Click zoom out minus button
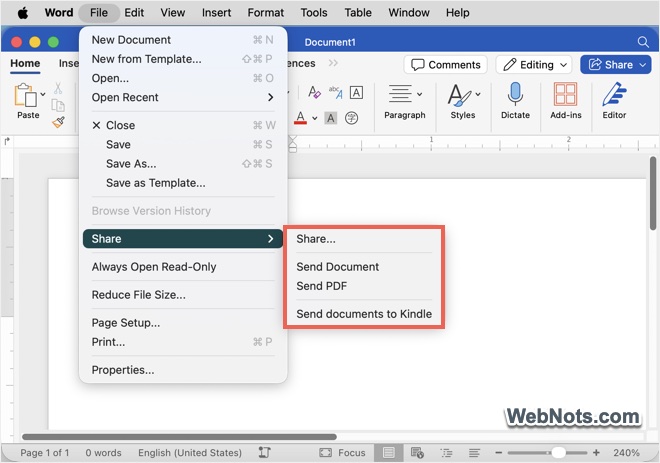Viewport: 660px width, 463px height. (499, 452)
